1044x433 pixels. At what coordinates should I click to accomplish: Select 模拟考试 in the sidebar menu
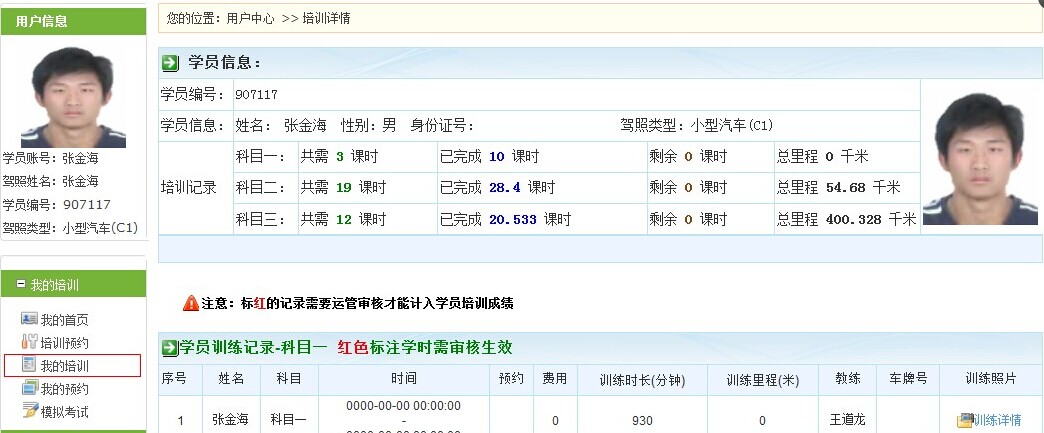pyautogui.click(x=64, y=411)
